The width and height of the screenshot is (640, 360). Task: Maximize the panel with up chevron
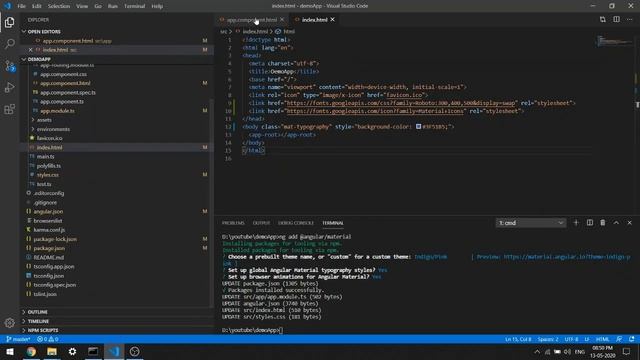(616, 223)
